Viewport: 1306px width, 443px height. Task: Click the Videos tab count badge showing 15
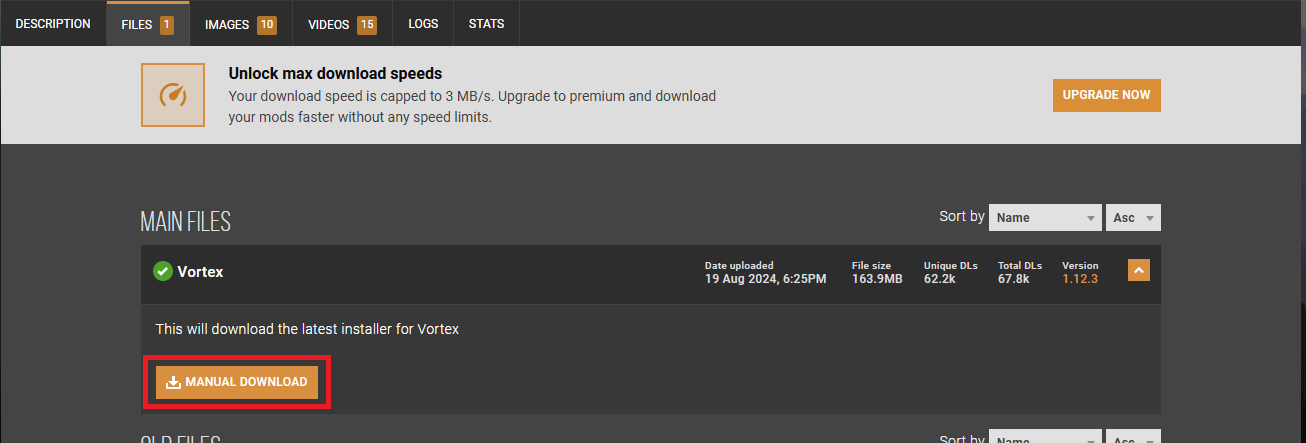coord(367,24)
